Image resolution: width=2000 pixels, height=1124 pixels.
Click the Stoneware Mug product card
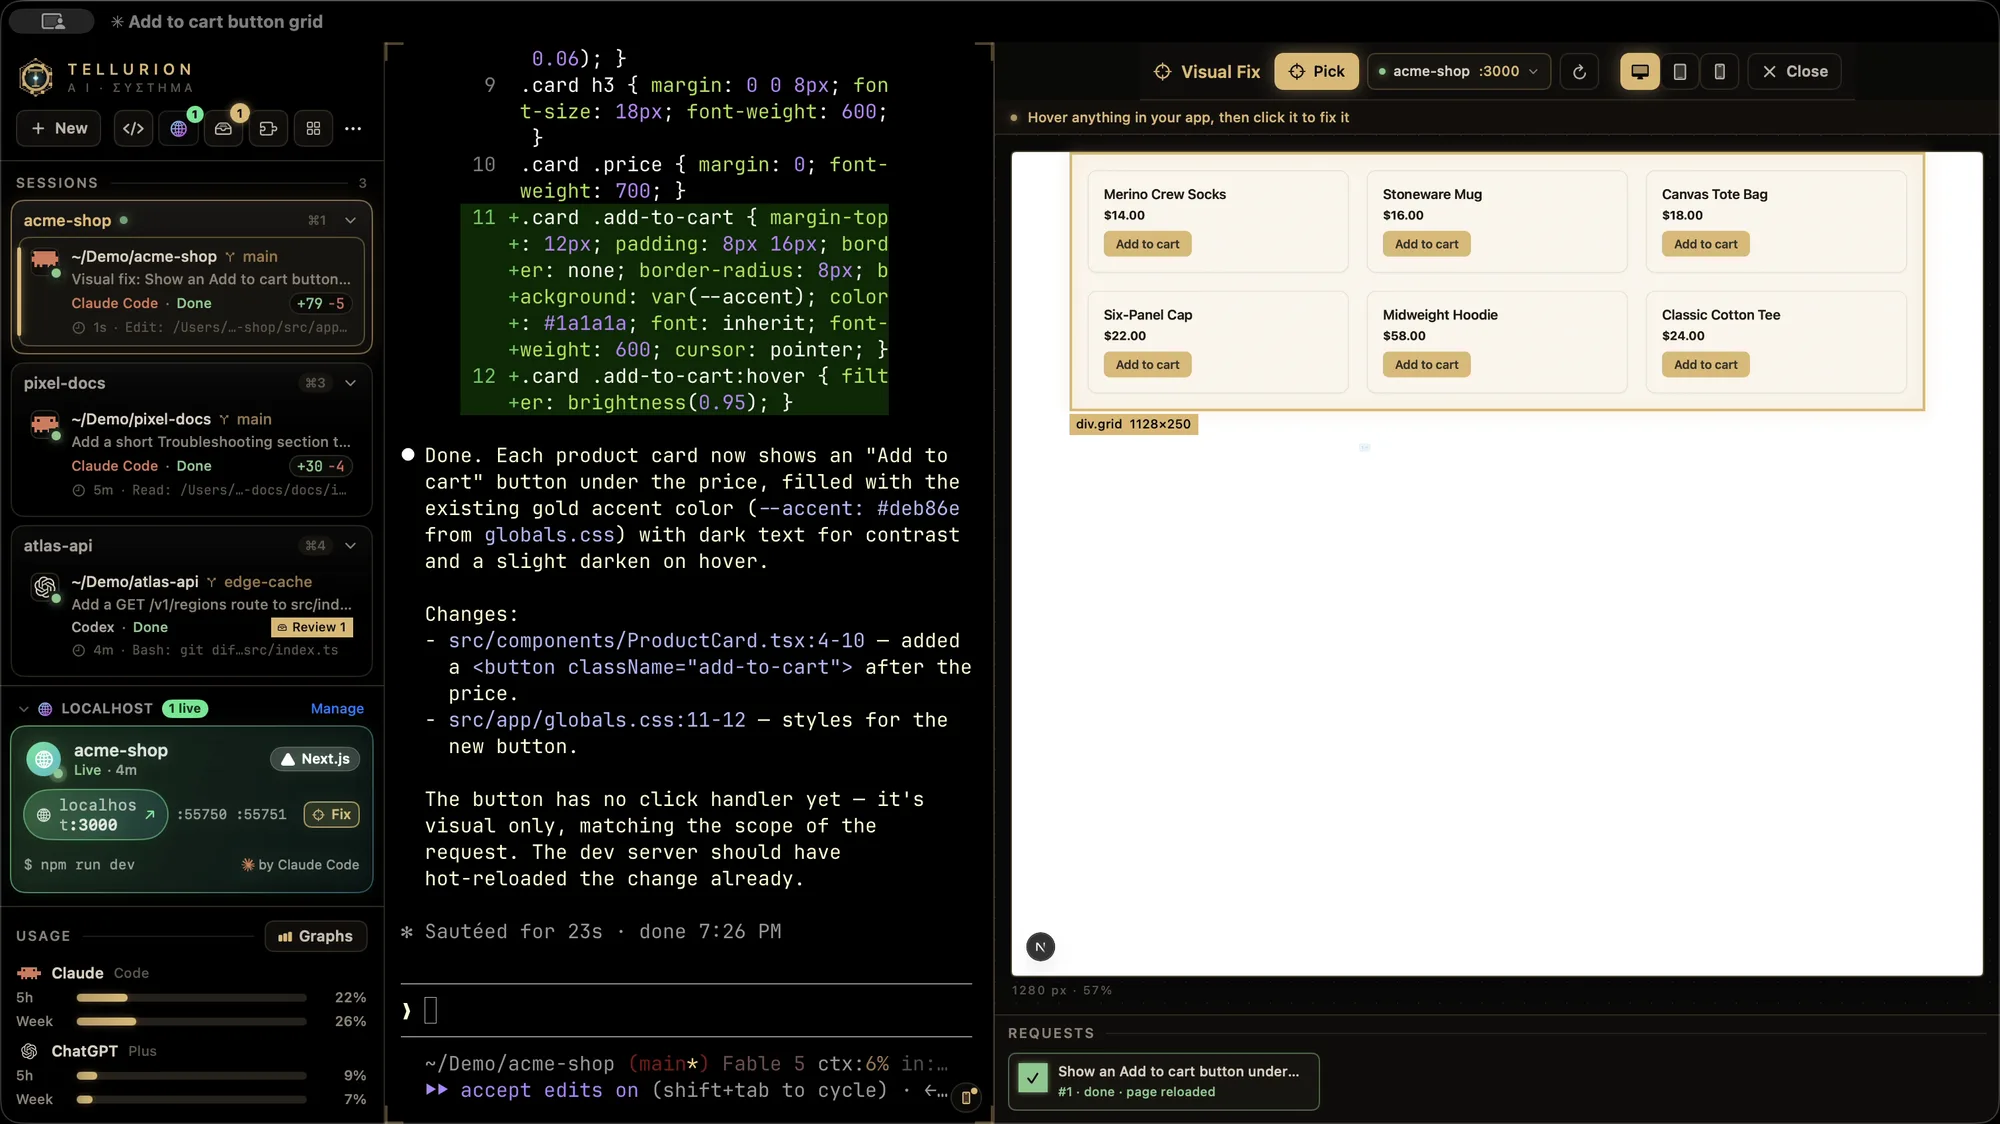tap(1496, 221)
